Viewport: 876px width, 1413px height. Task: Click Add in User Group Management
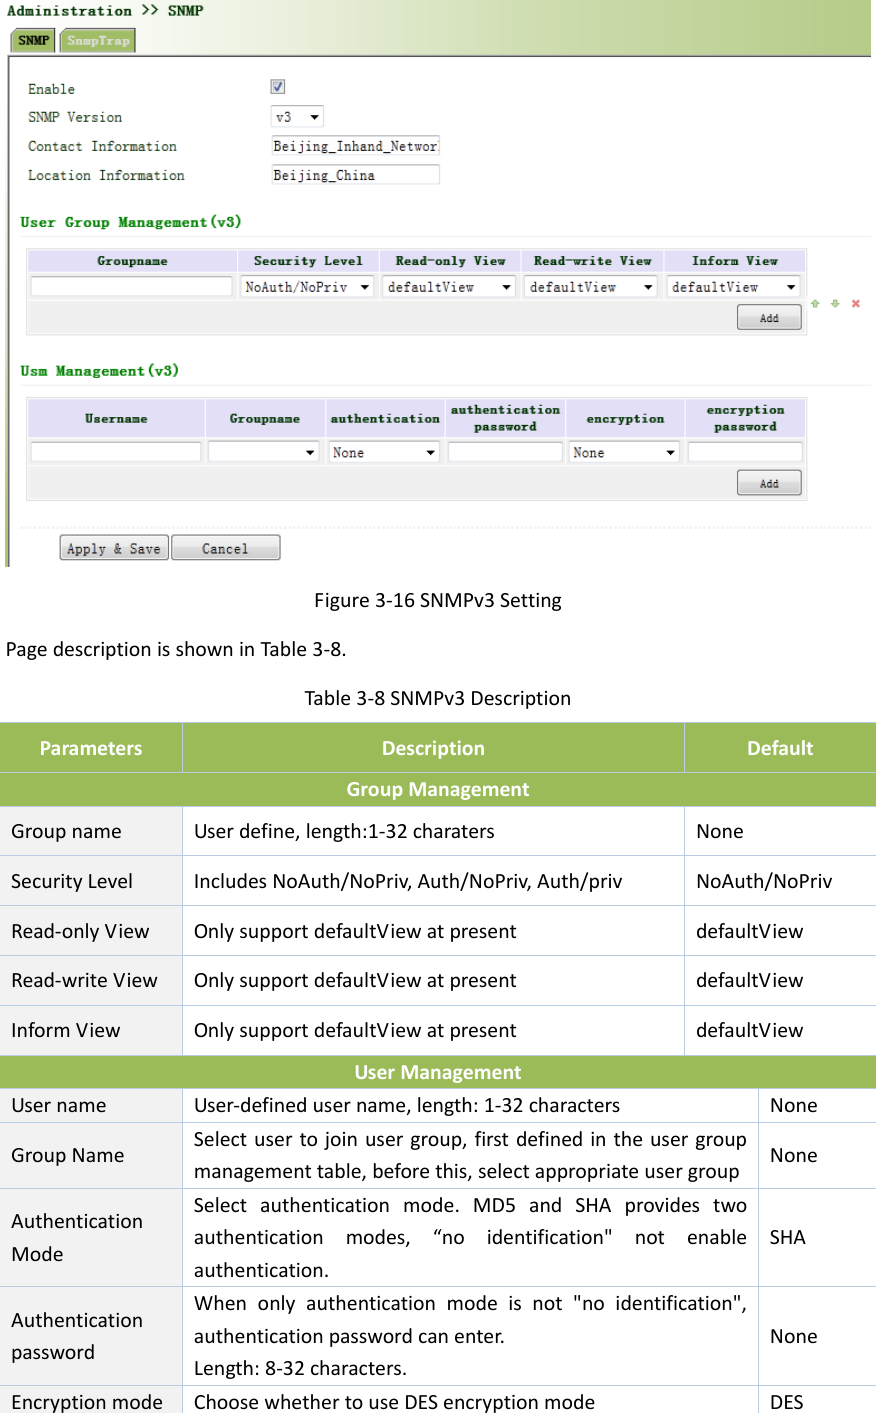tap(769, 318)
